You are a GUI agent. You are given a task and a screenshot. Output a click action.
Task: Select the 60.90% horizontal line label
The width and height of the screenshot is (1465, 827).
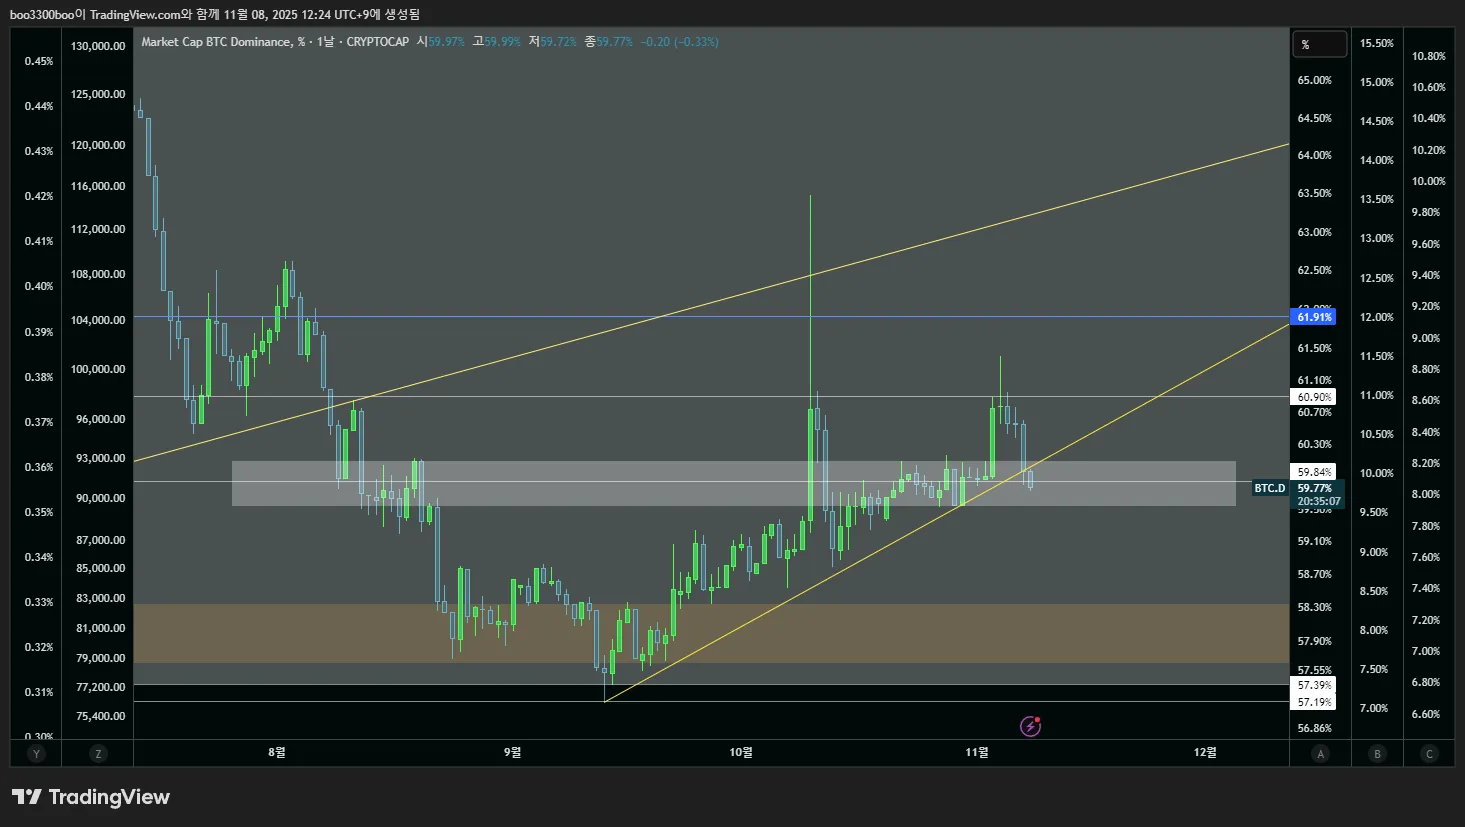tap(1314, 397)
